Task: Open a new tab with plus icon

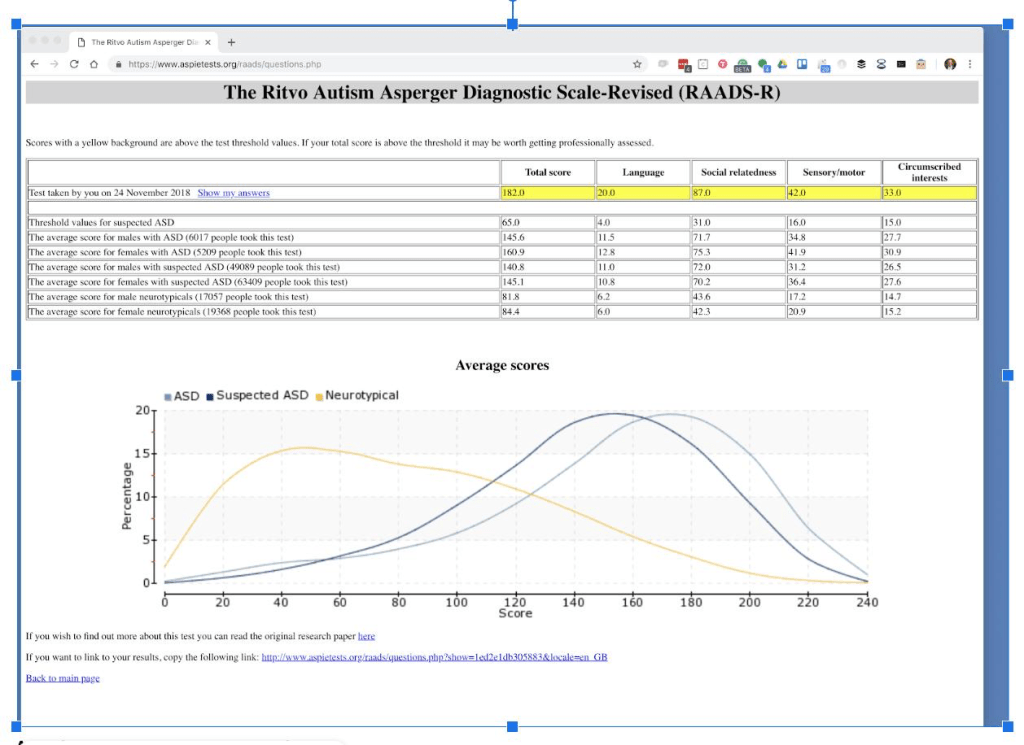Action: pyautogui.click(x=231, y=42)
